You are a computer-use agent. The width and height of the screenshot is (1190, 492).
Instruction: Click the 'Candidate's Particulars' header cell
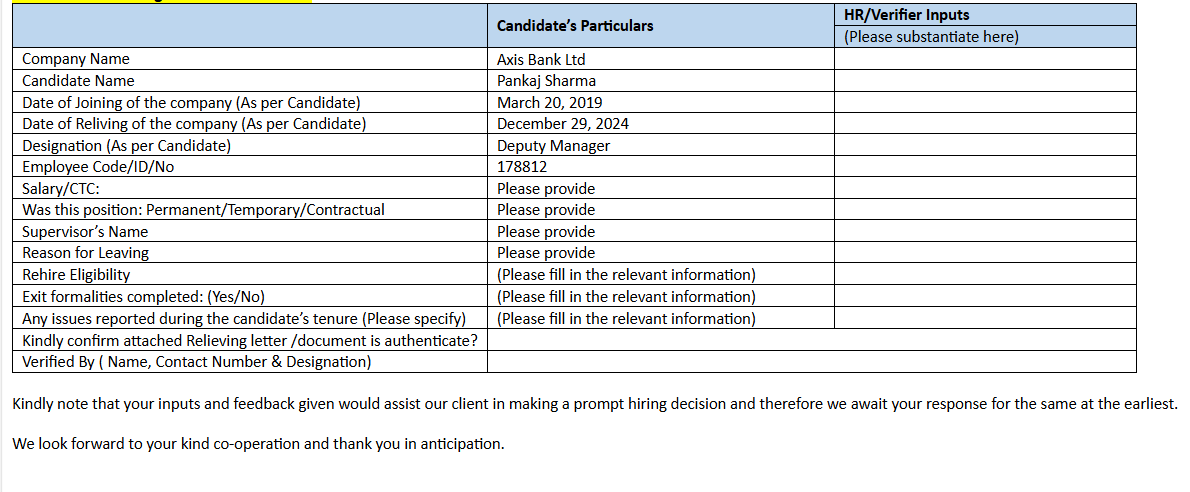tap(574, 26)
